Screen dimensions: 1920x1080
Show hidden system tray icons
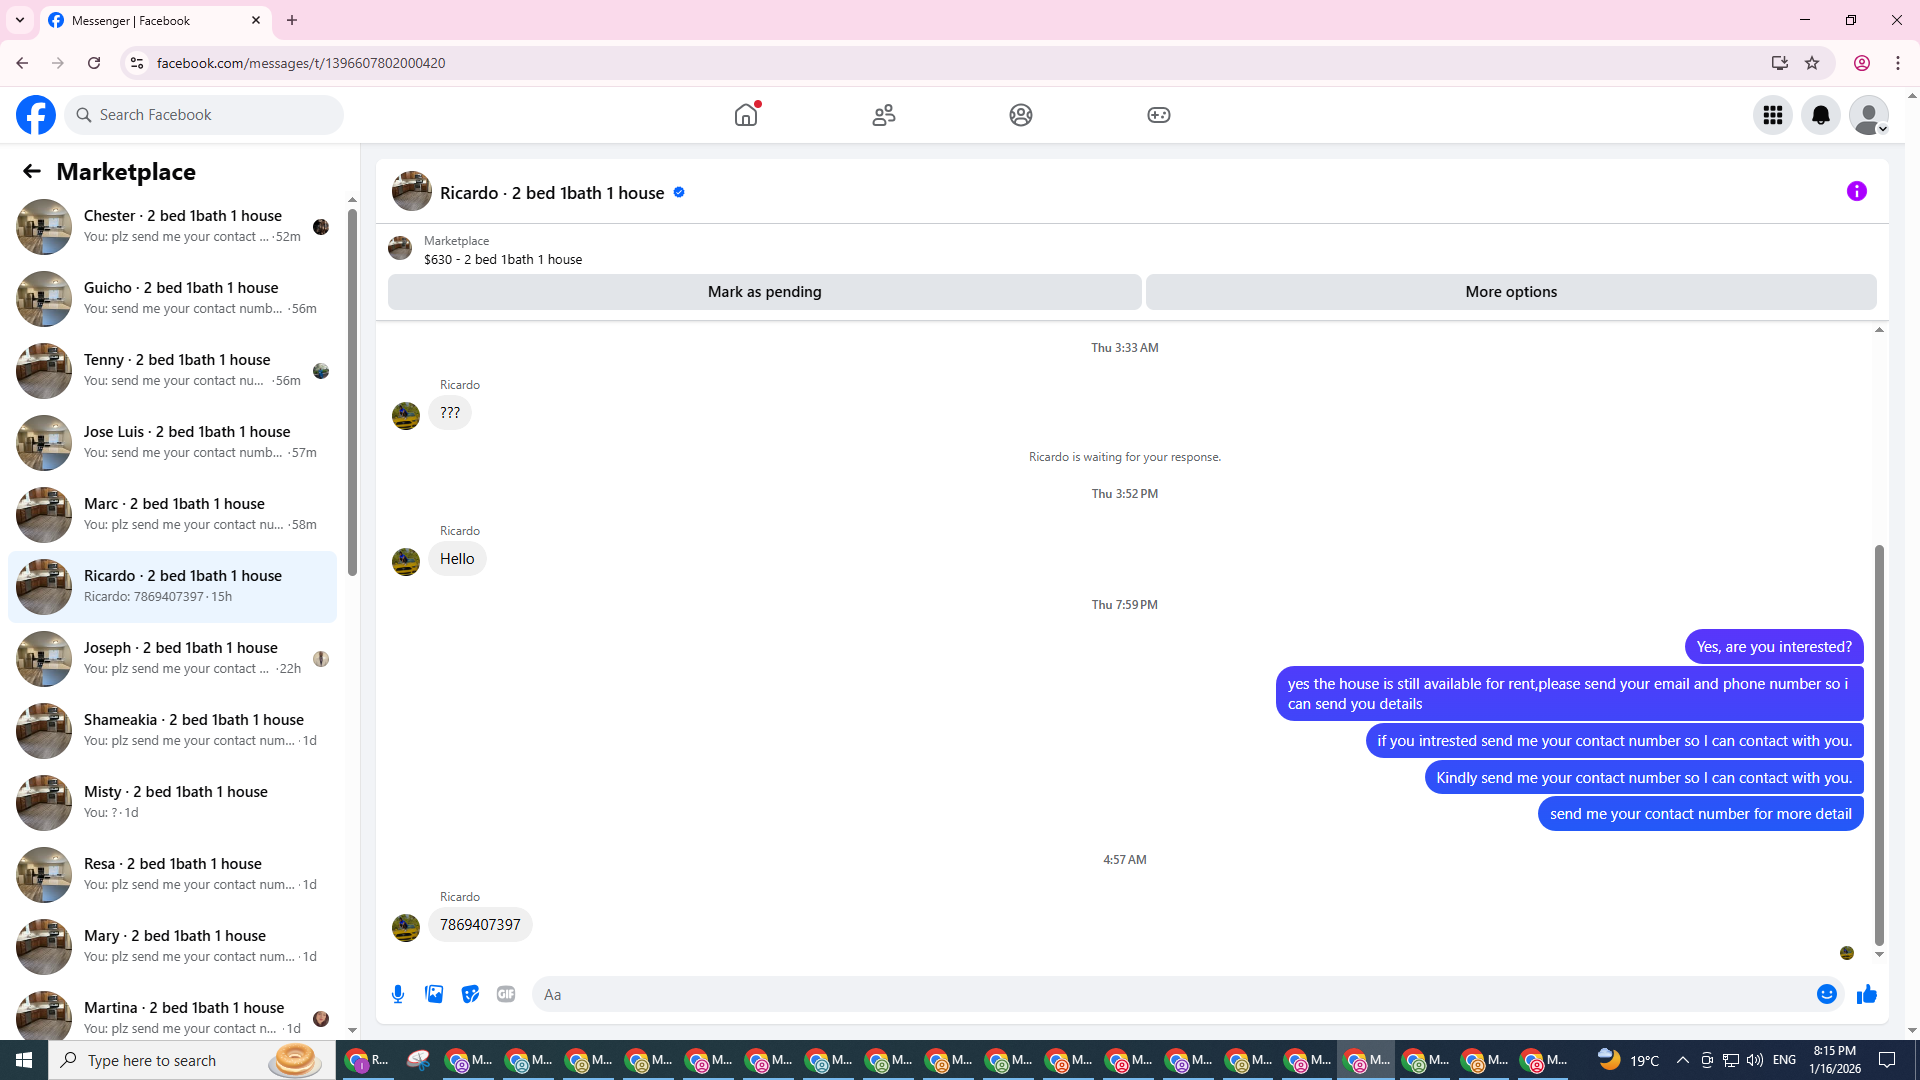1682,1060
